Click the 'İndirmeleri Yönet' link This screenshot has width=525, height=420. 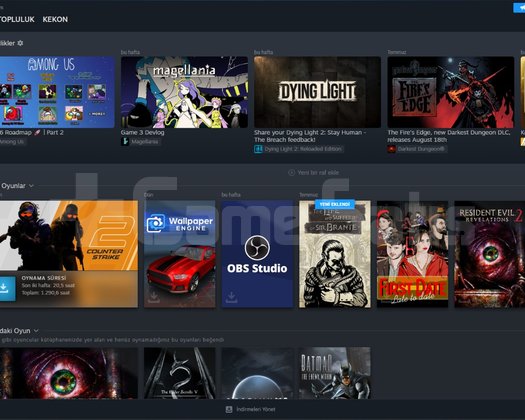point(256,409)
